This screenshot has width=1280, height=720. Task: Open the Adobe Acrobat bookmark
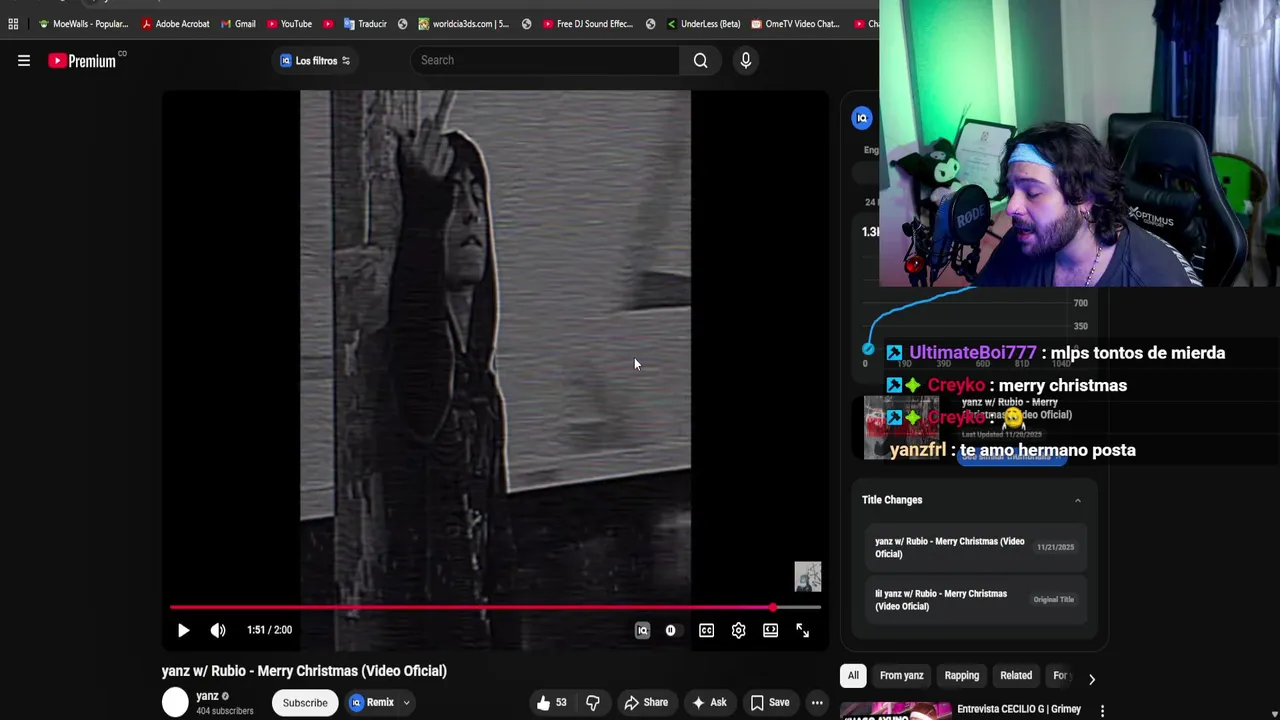click(175, 24)
